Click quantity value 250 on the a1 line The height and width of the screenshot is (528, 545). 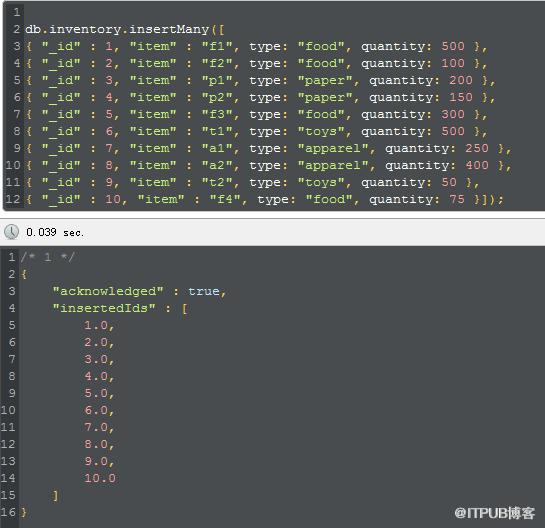click(477, 149)
